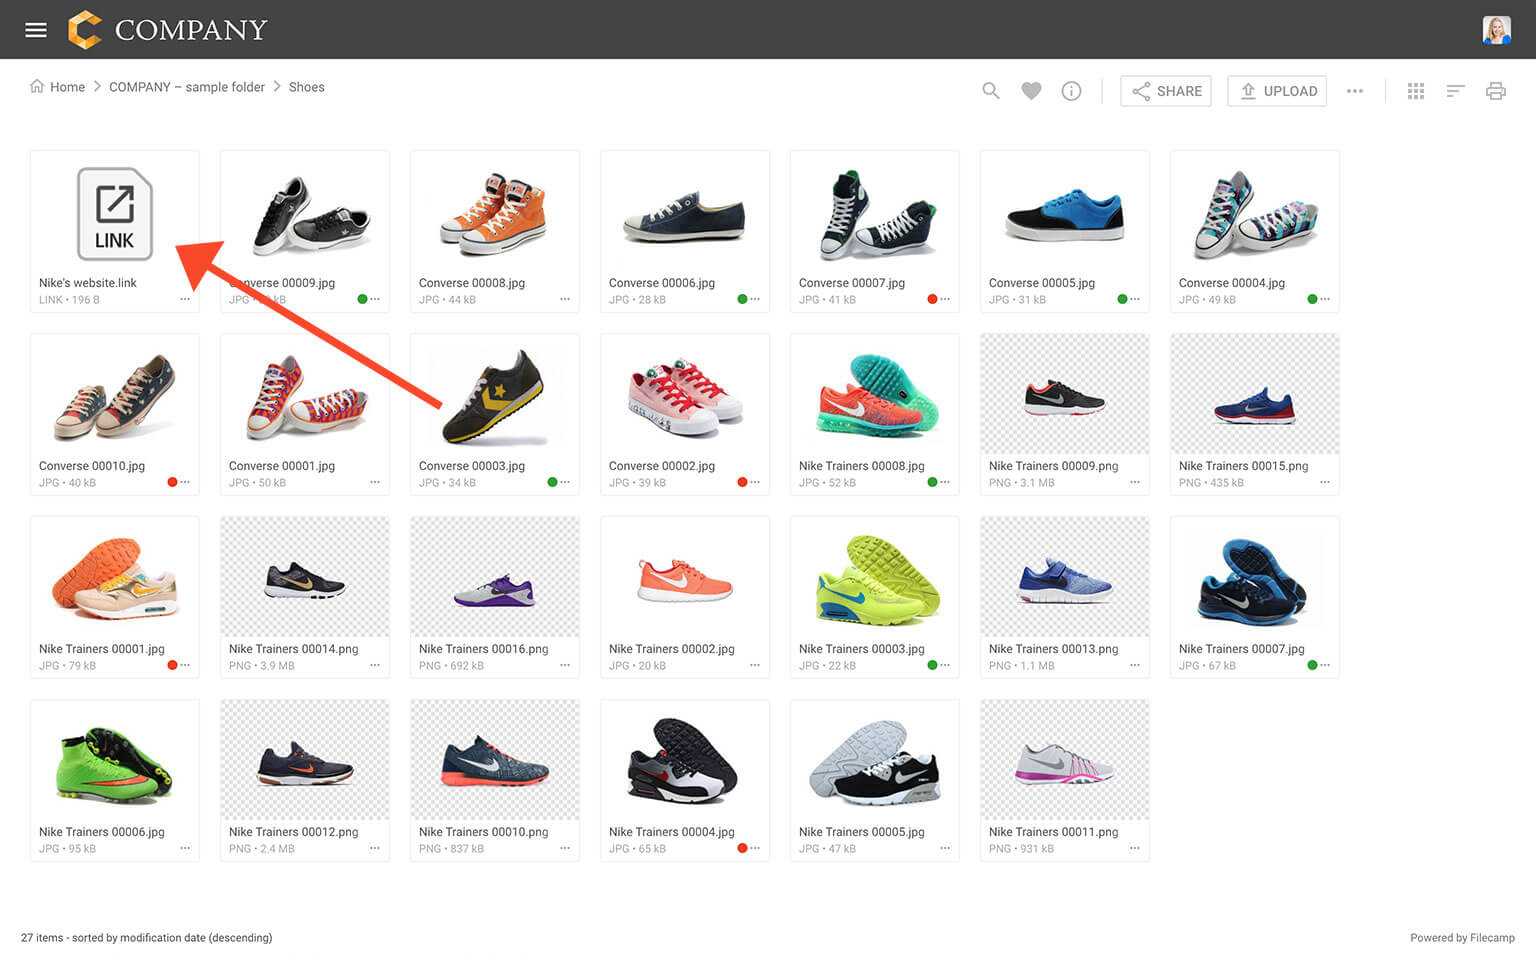Viewport: 1536px width, 960px height.
Task: Open Nike Trainers 00007.jpg thumbnail
Action: point(1255,578)
